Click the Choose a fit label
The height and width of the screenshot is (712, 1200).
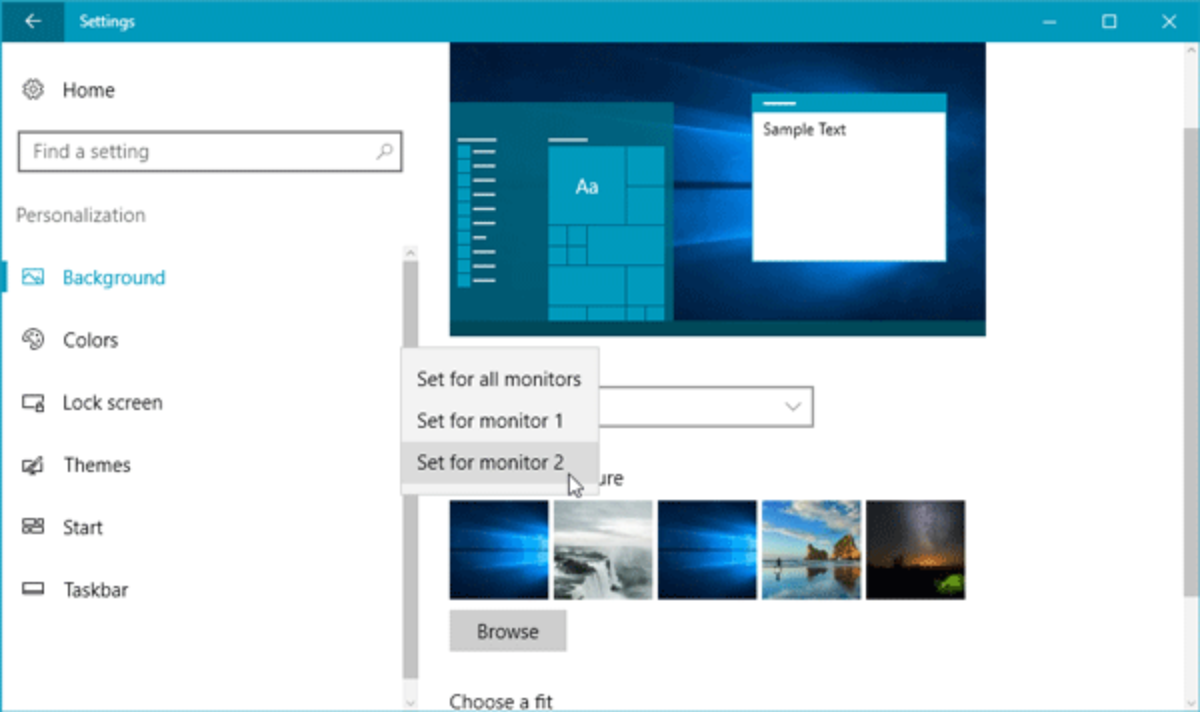coord(501,701)
